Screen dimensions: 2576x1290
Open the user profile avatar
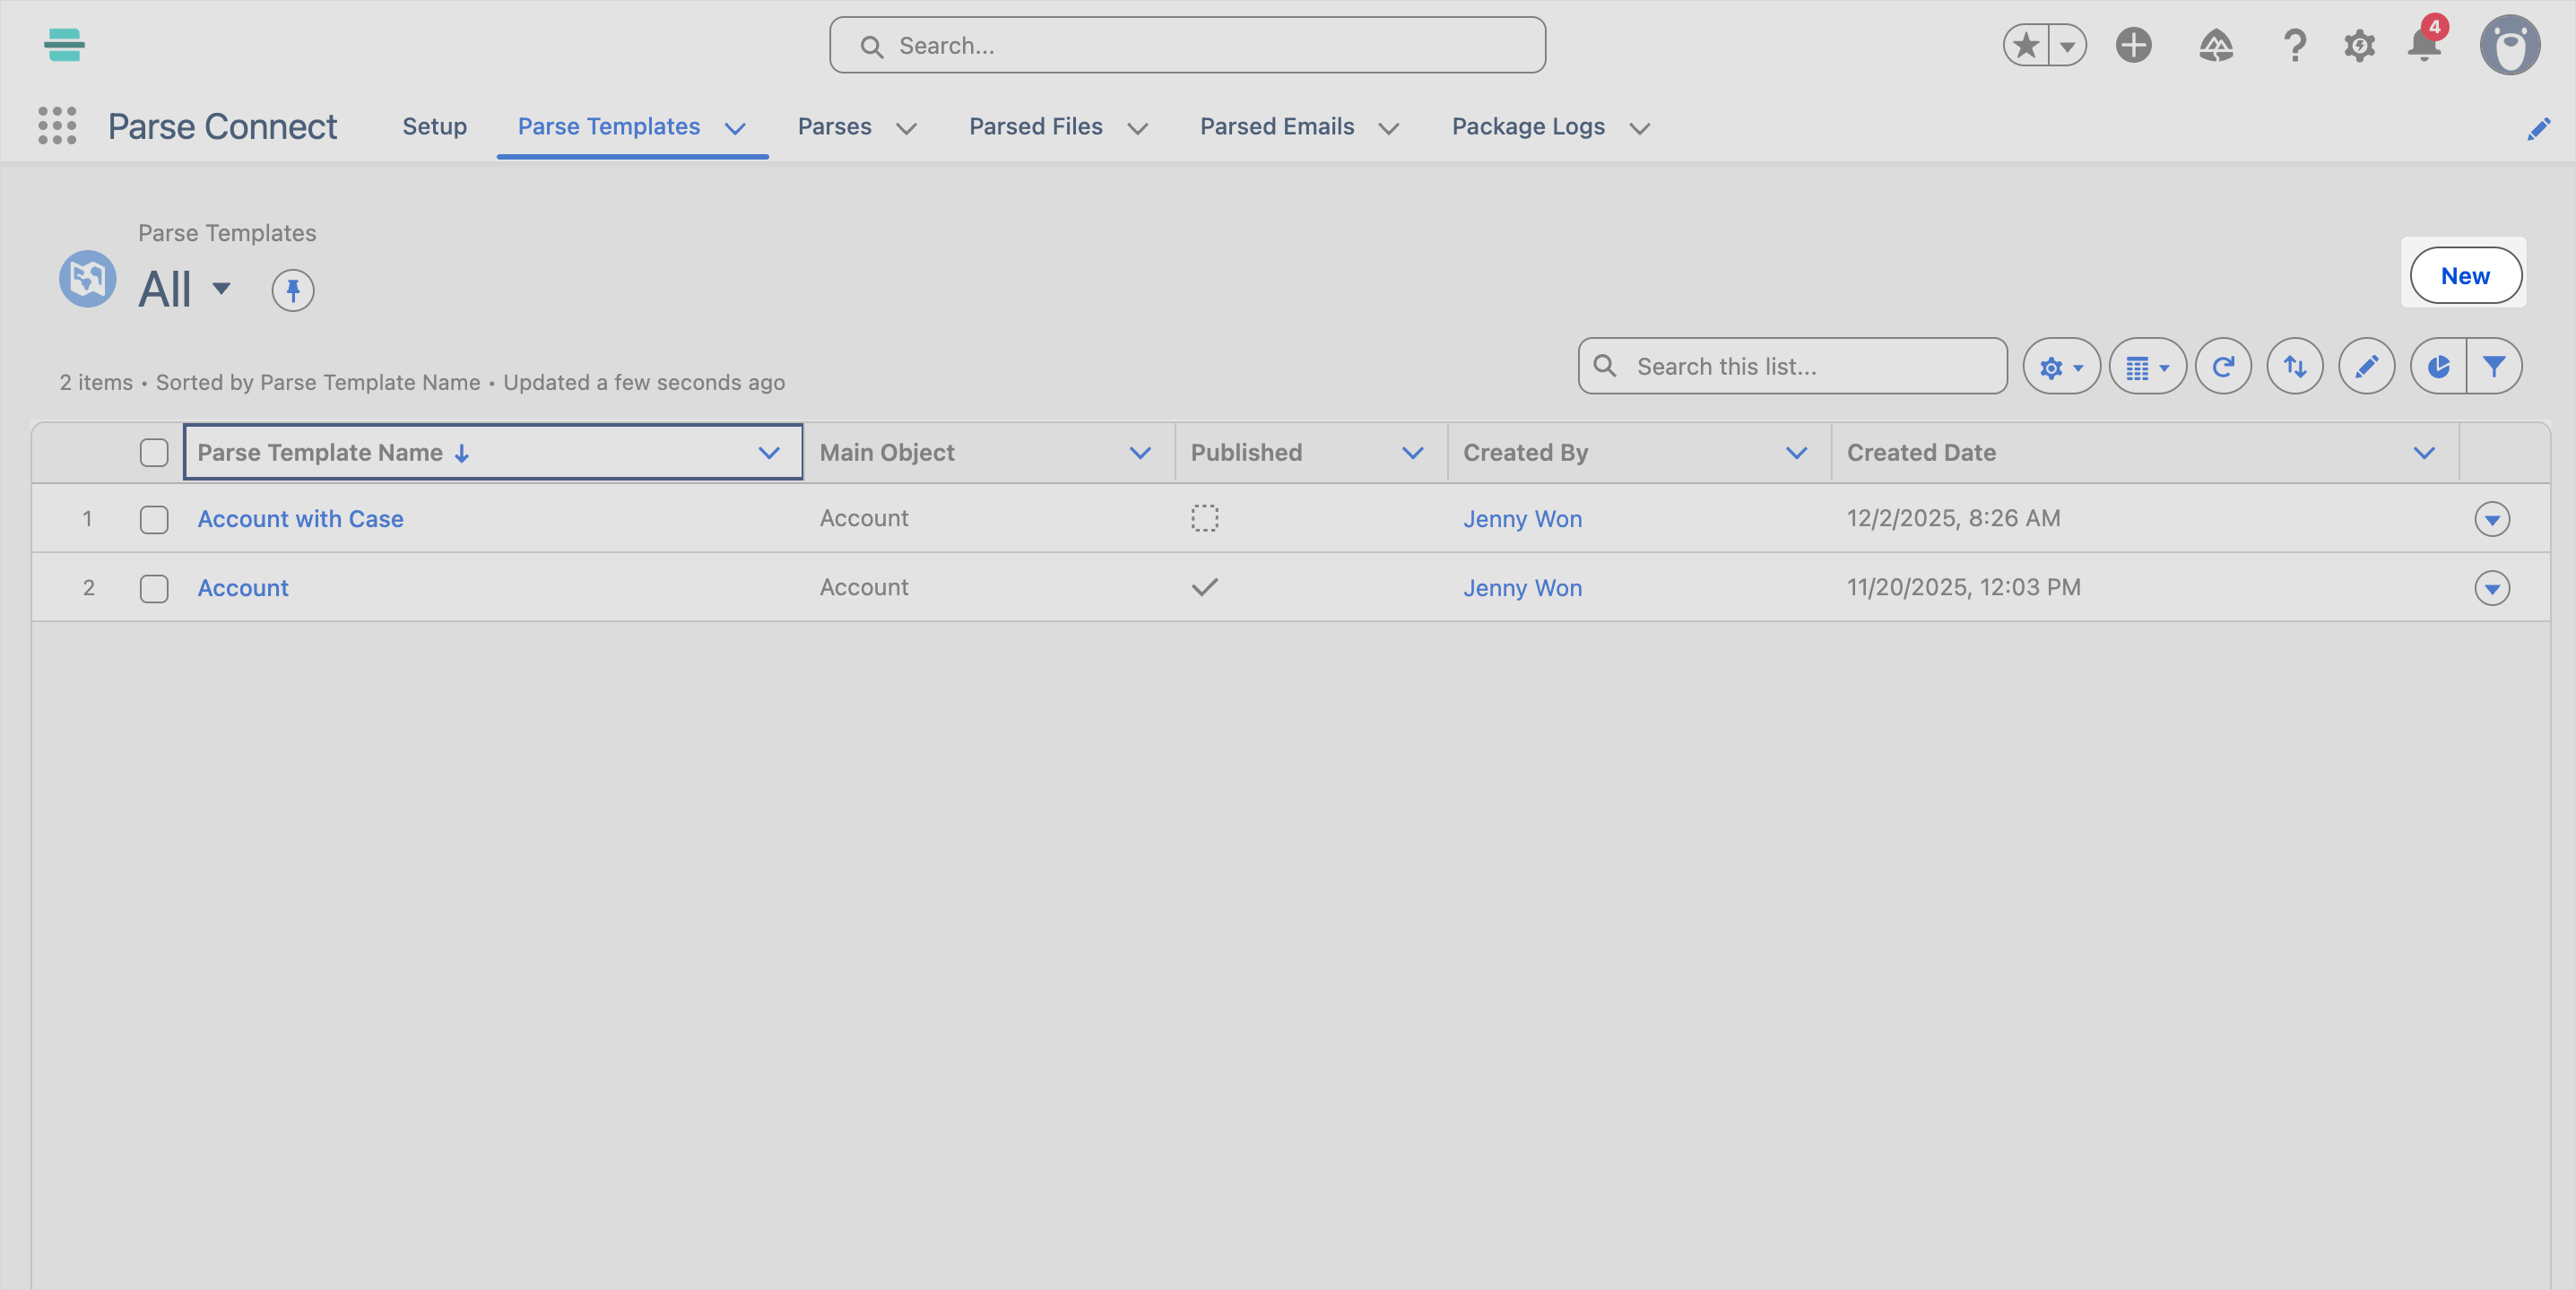point(2510,45)
